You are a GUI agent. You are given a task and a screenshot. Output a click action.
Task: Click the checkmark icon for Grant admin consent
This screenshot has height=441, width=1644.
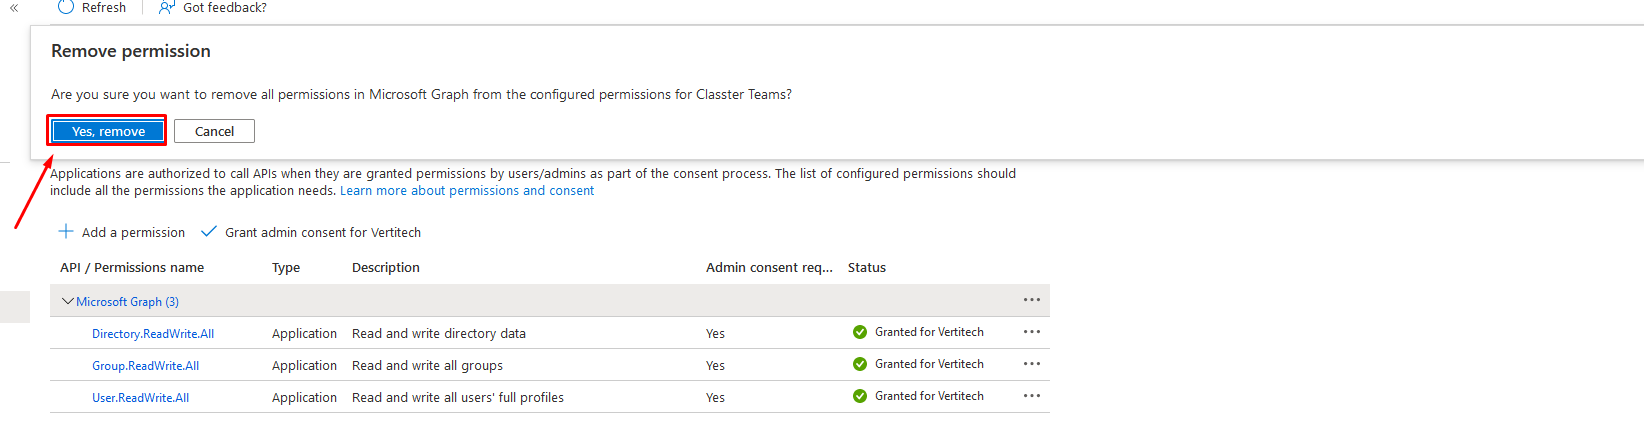pyautogui.click(x=209, y=231)
